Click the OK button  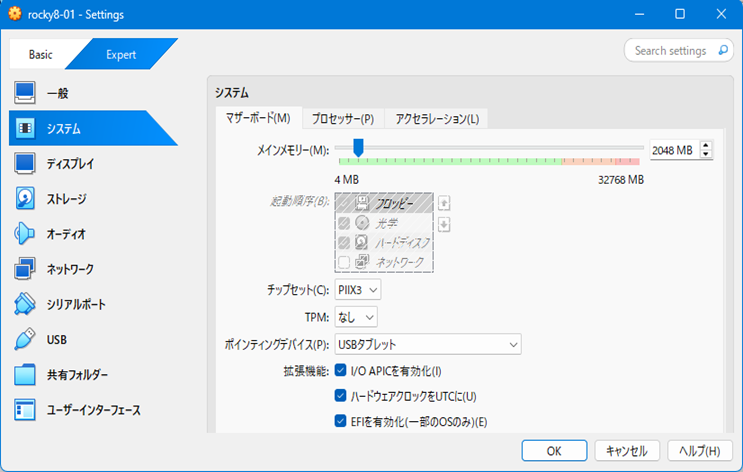point(553,450)
